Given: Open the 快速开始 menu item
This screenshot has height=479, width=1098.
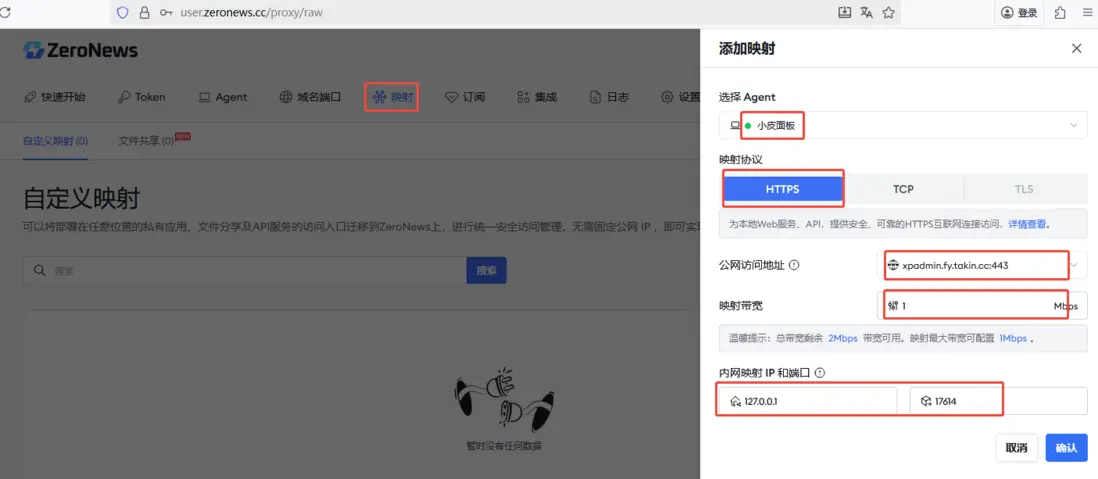Looking at the screenshot, I should click(55, 97).
